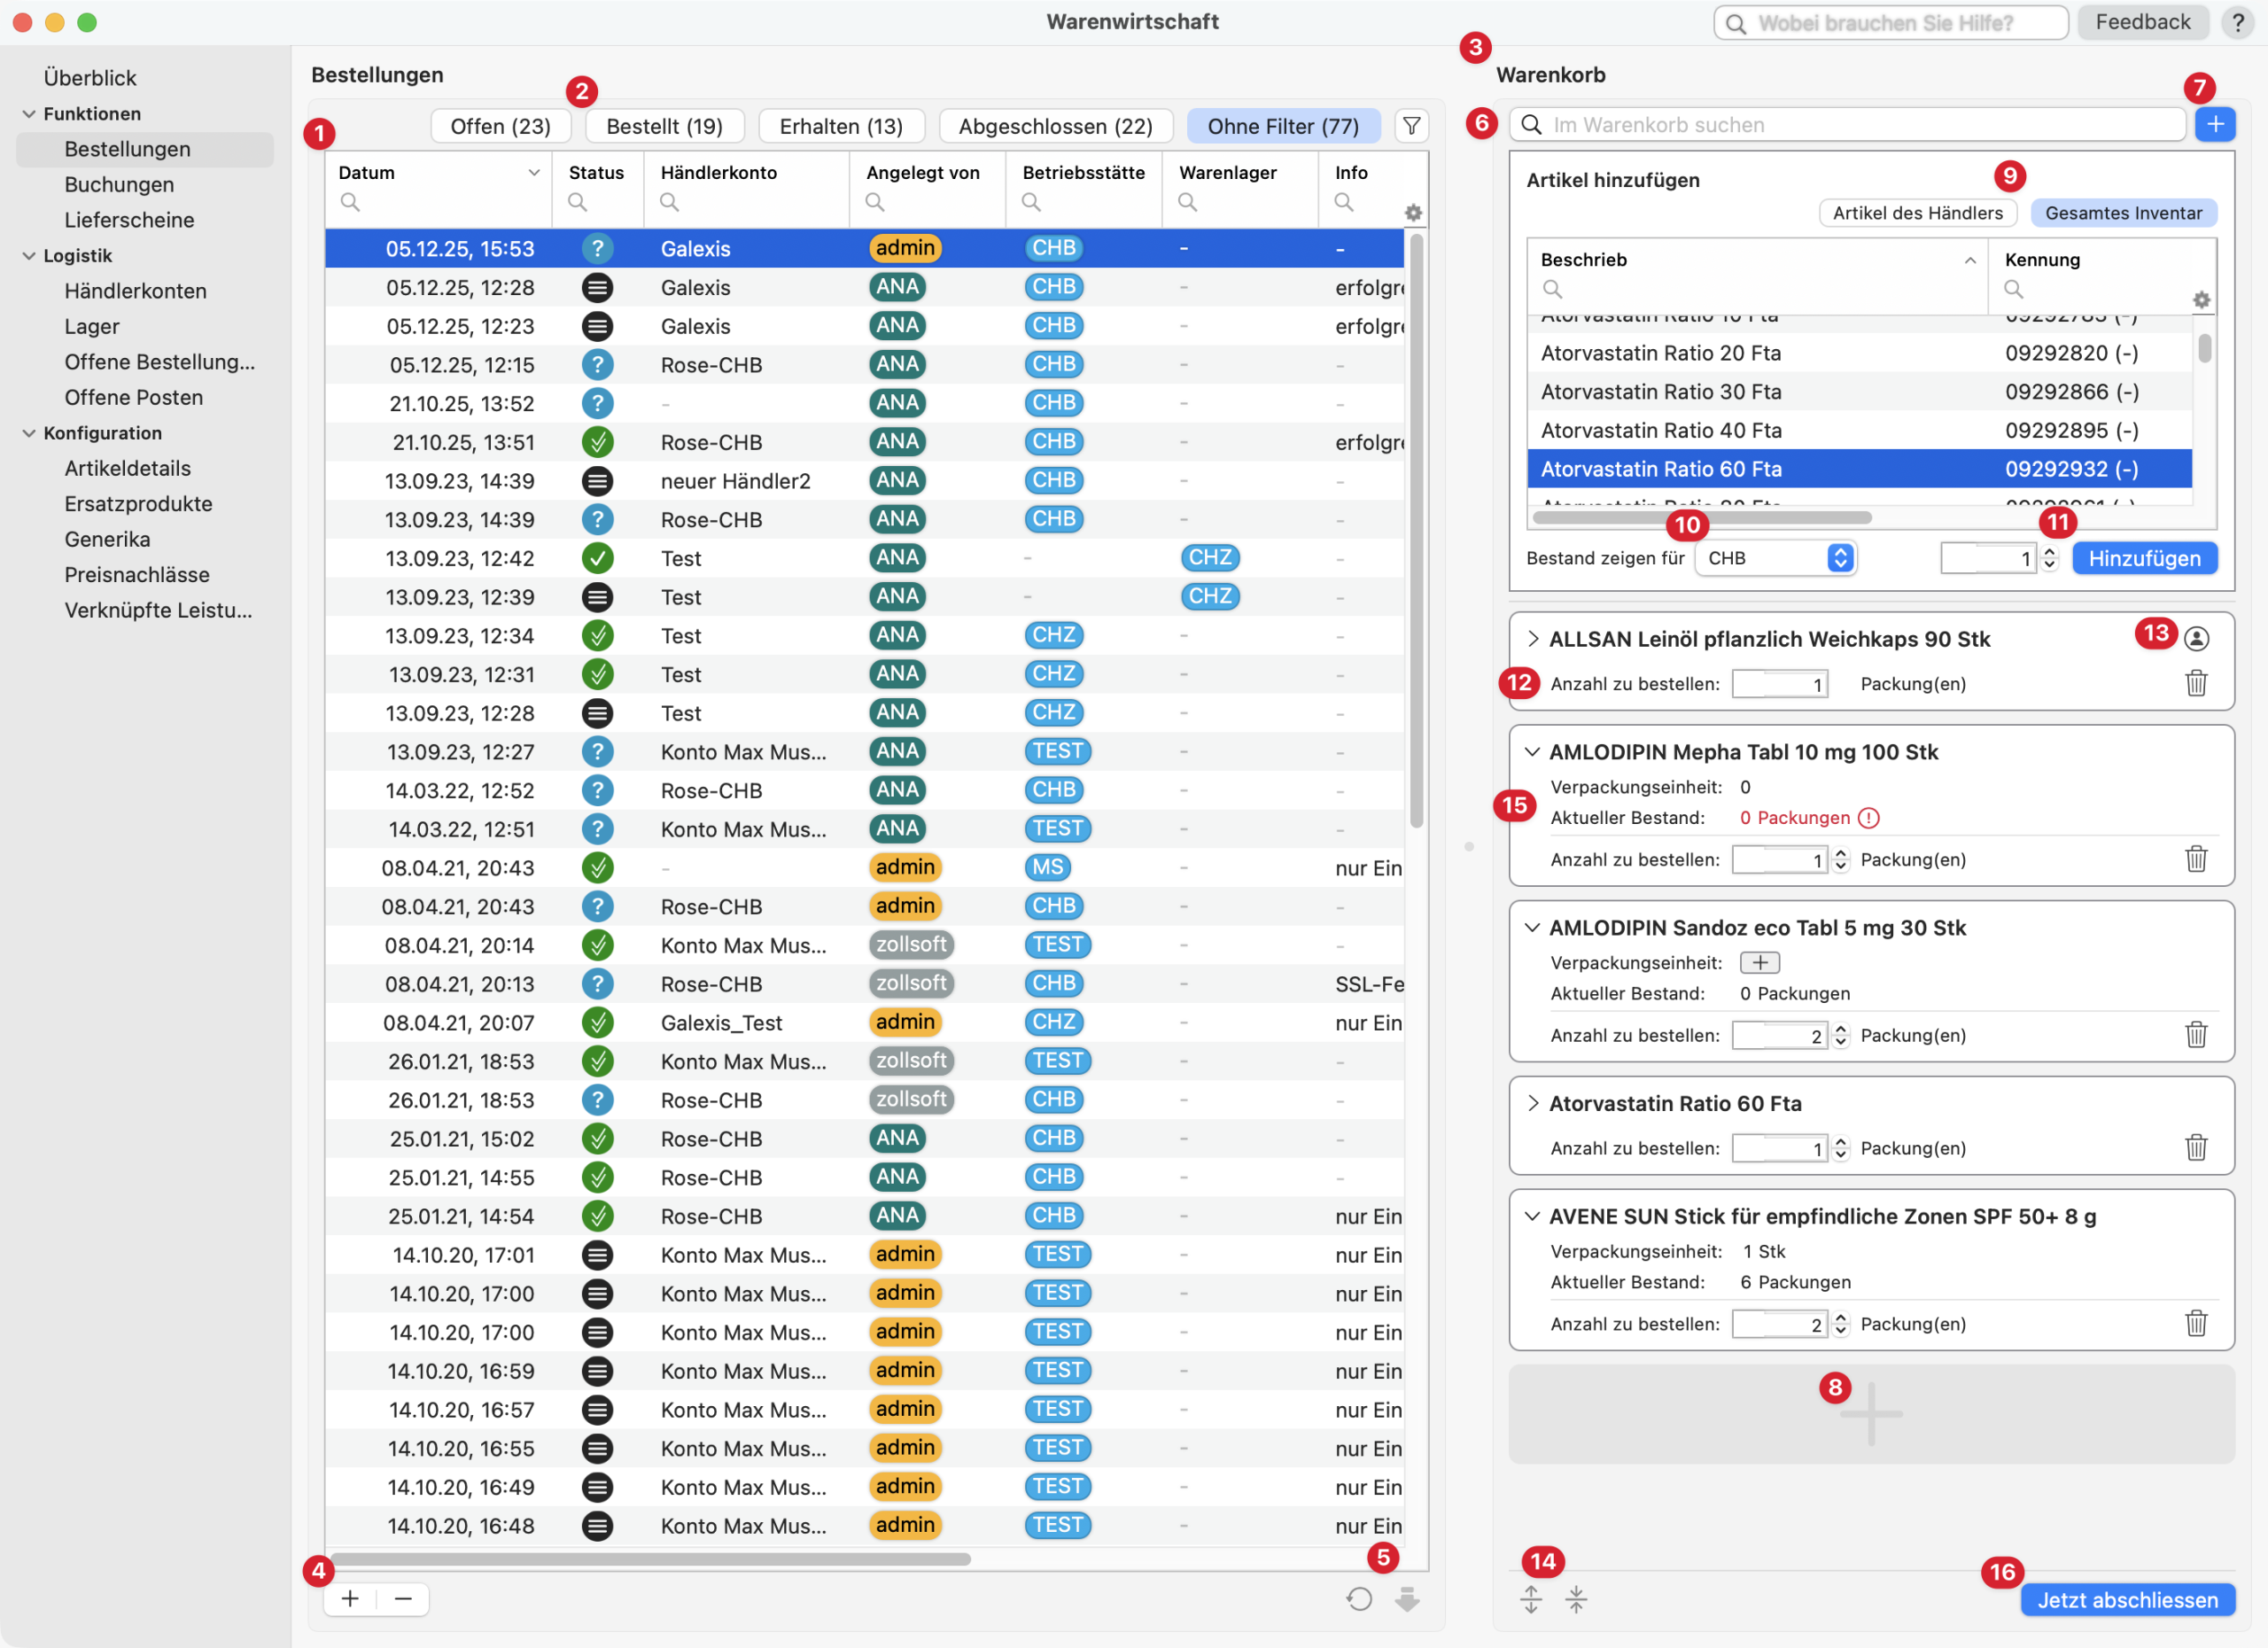Click the download arrow icon below orders
This screenshot has width=2268, height=1648.
point(1407,1598)
